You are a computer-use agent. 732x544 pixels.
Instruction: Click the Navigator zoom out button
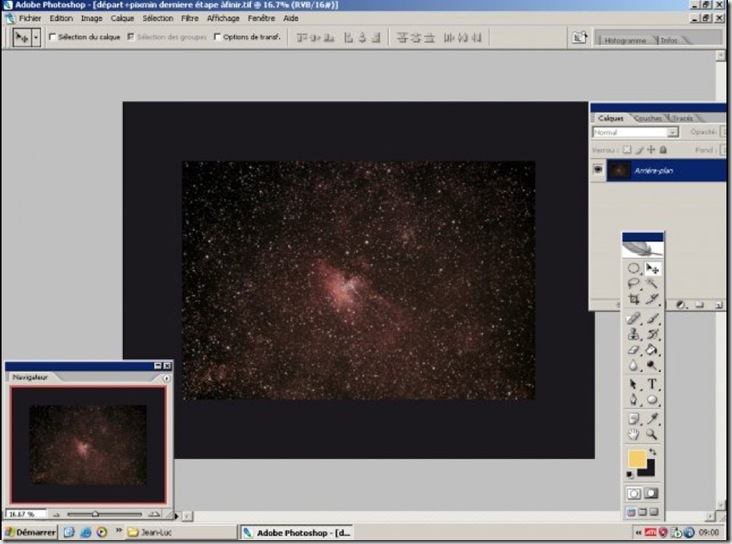(56, 515)
